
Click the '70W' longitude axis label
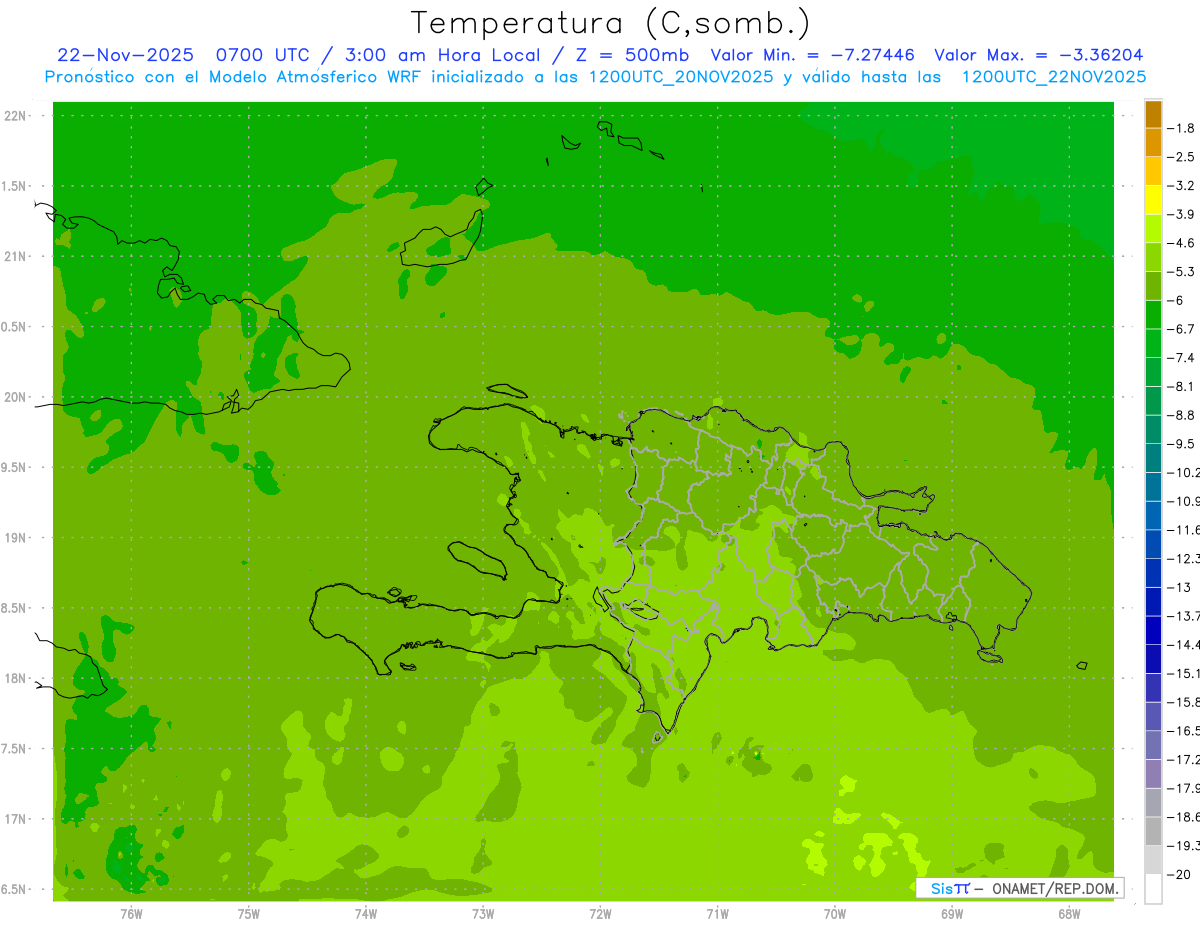tap(835, 914)
